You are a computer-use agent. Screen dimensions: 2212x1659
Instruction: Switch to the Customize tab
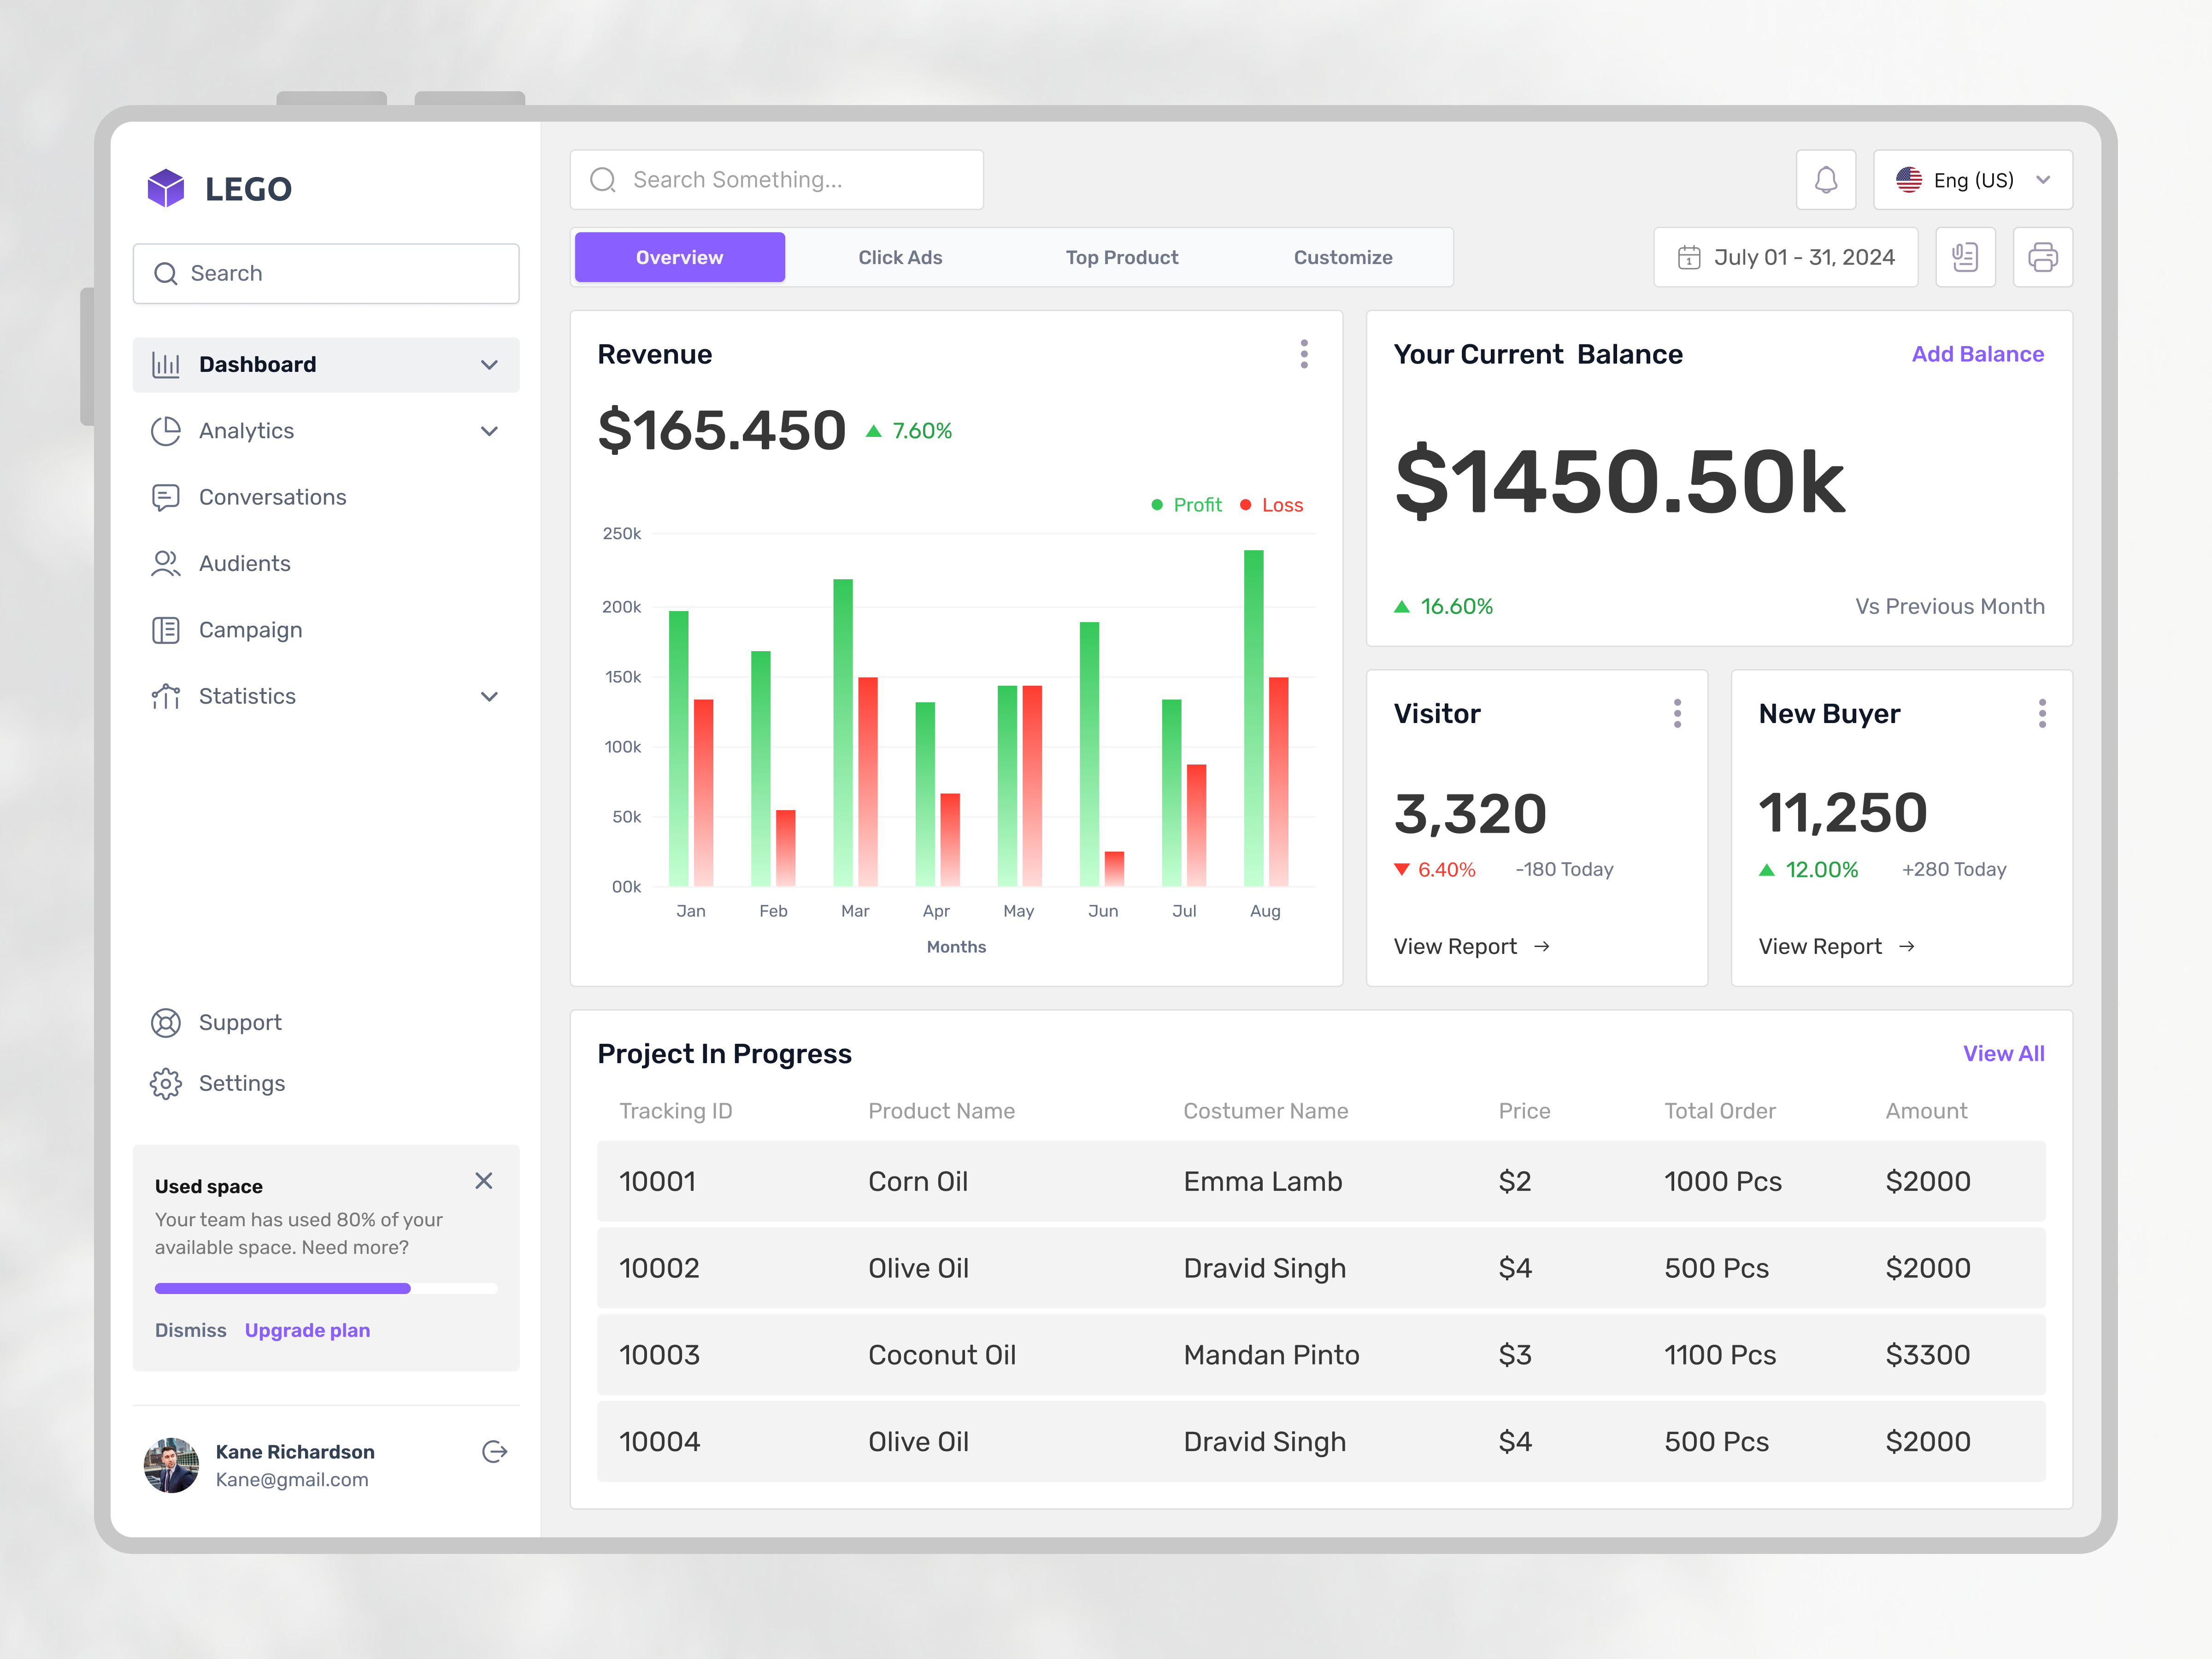pos(1343,257)
